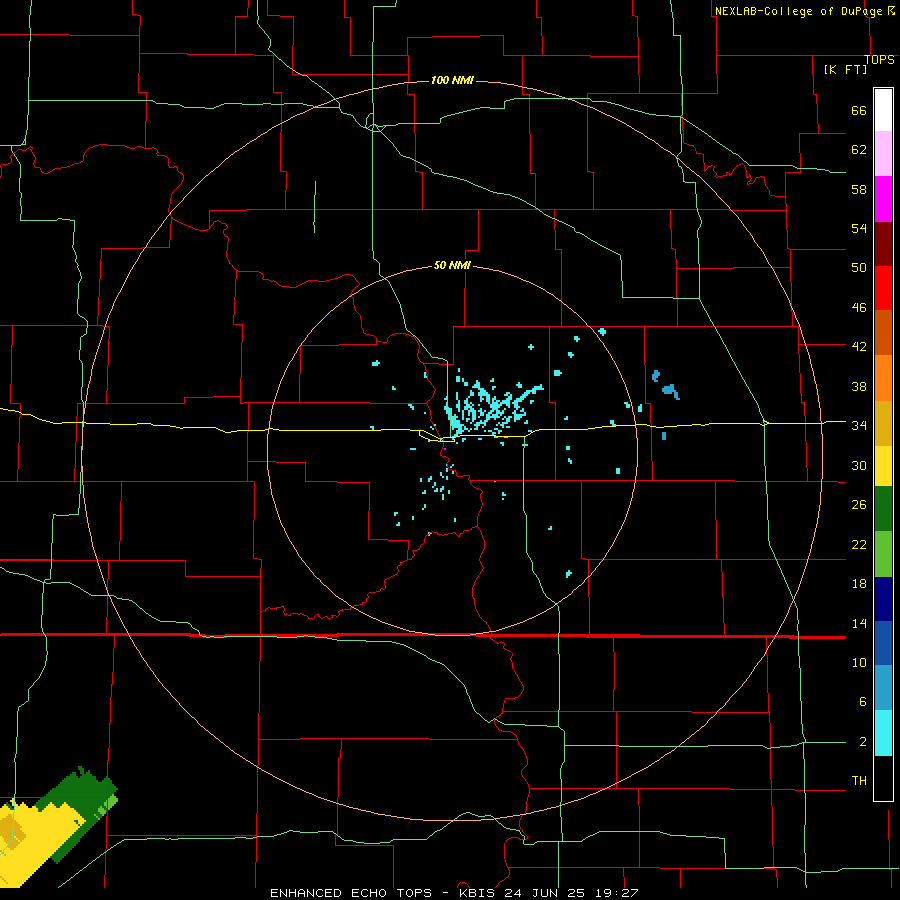Click the '66' legend value label
This screenshot has width=900, height=900.
[859, 110]
